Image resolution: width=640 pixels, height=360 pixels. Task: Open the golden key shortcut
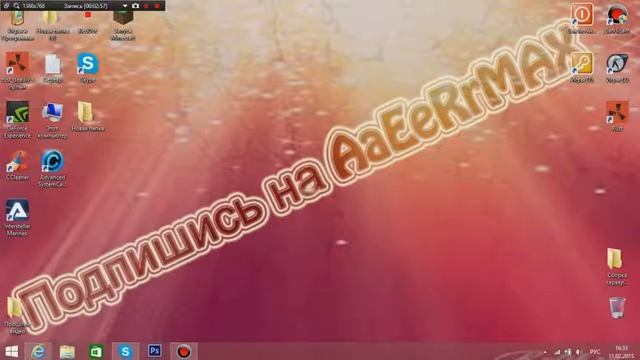[582, 67]
